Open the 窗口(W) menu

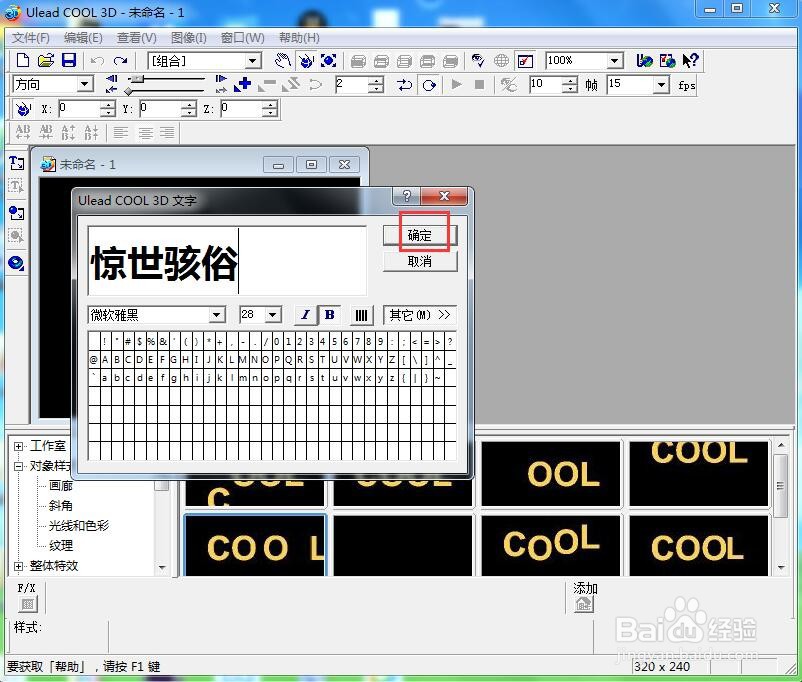[x=242, y=38]
